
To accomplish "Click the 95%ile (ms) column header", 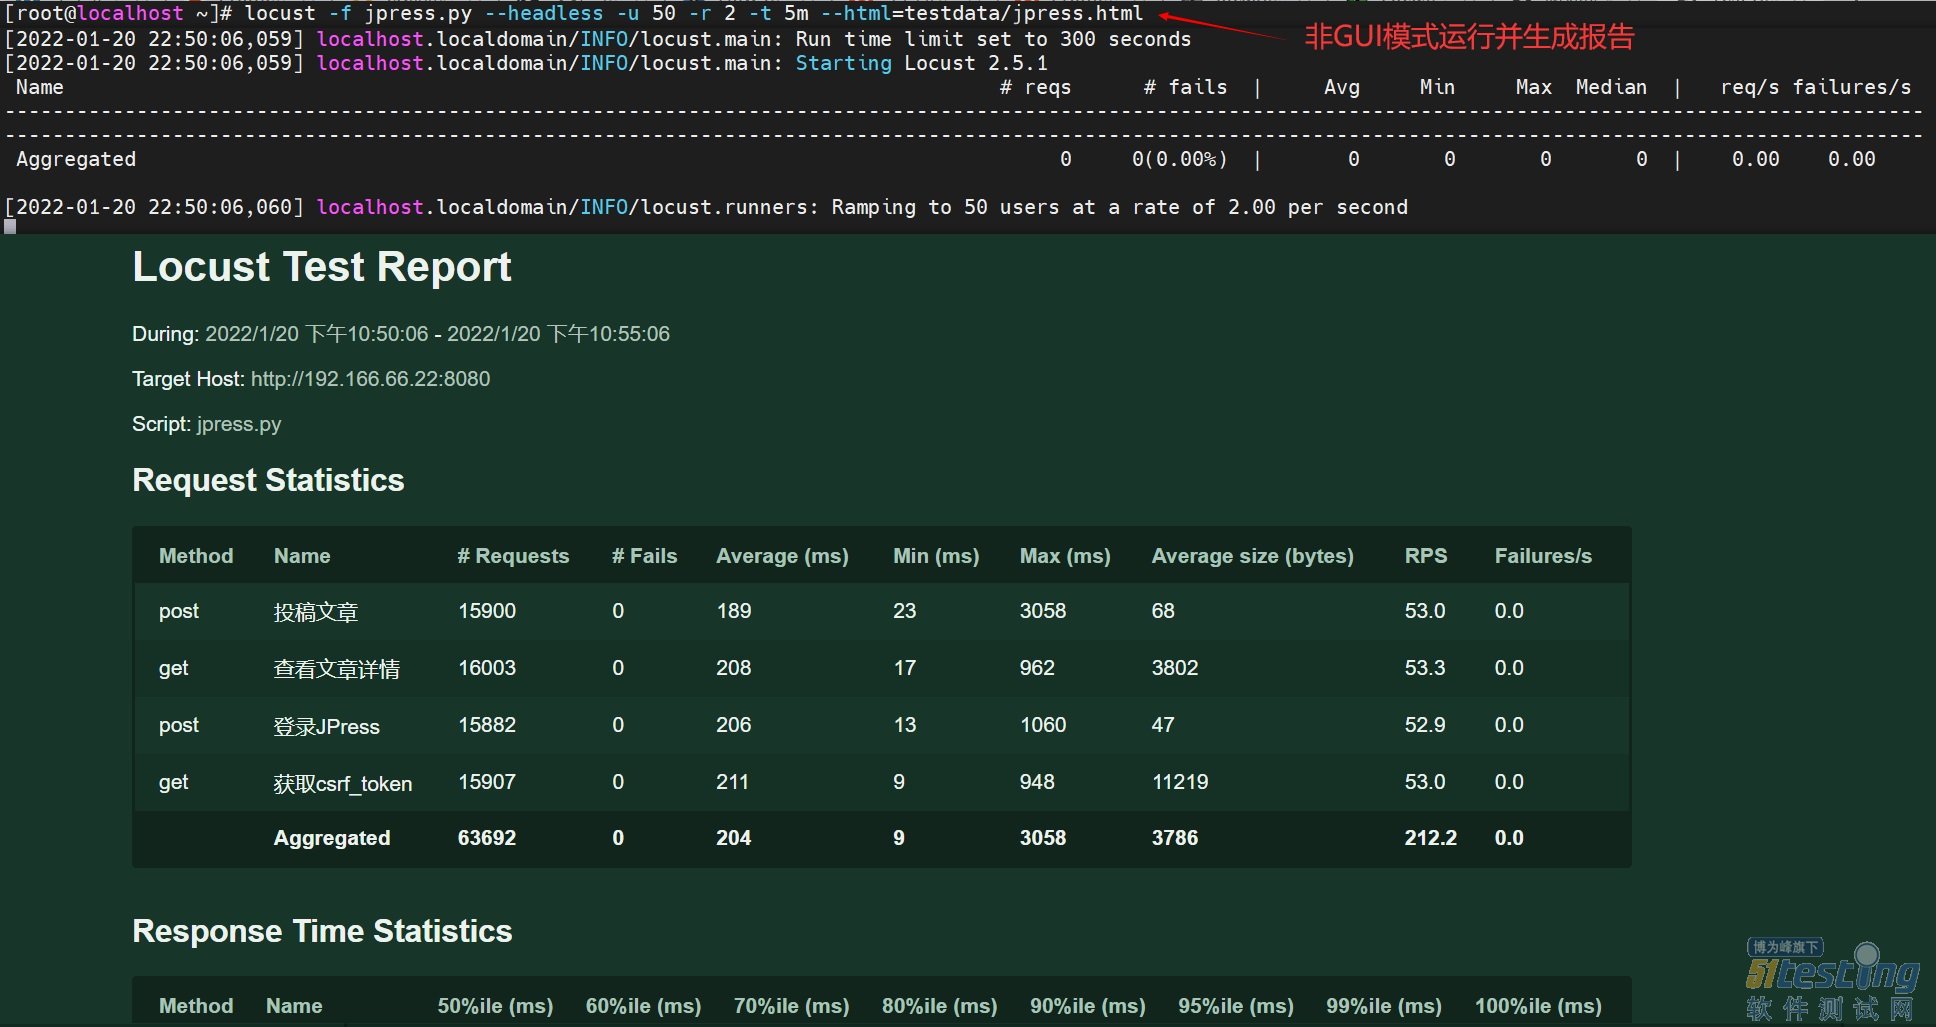I will (1236, 1006).
